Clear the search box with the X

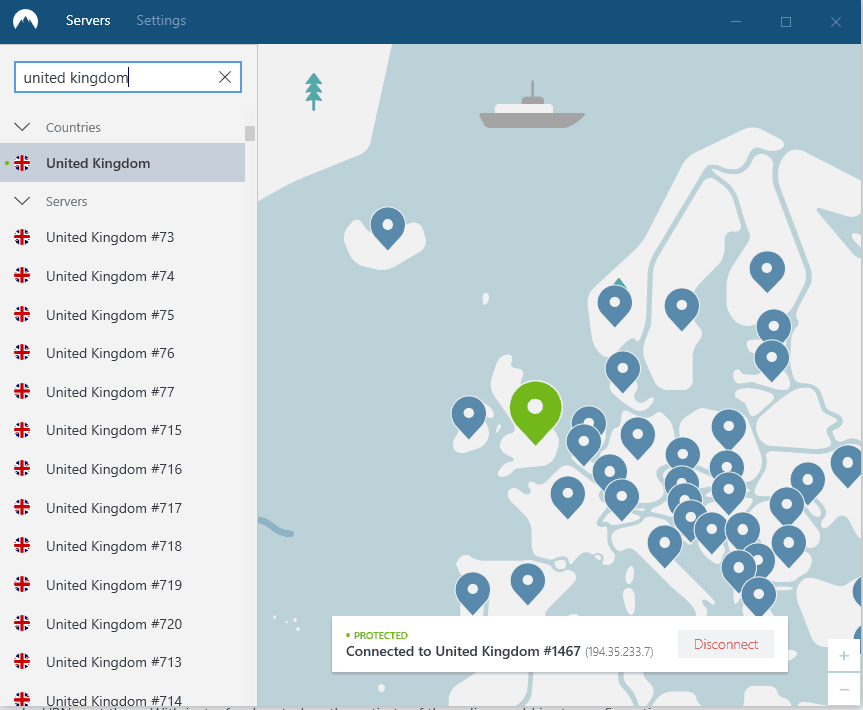point(225,77)
